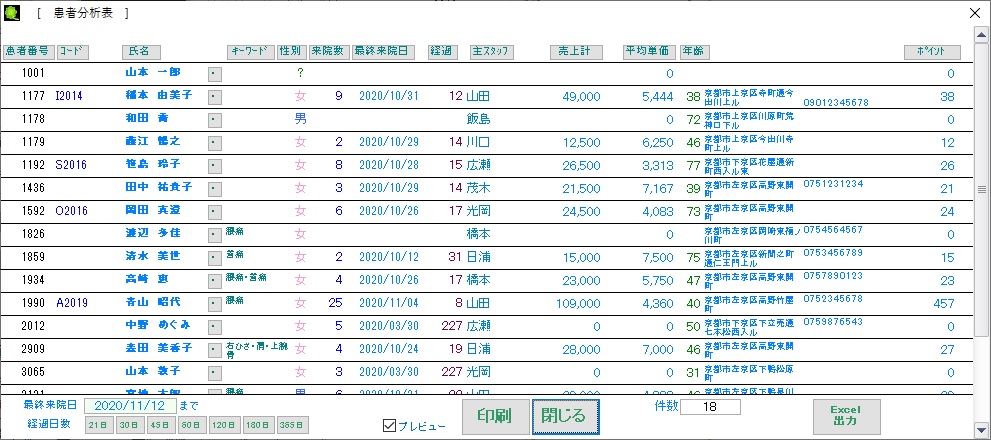Filter by 30日 elapsed days
The width and height of the screenshot is (991, 440).
[131, 425]
